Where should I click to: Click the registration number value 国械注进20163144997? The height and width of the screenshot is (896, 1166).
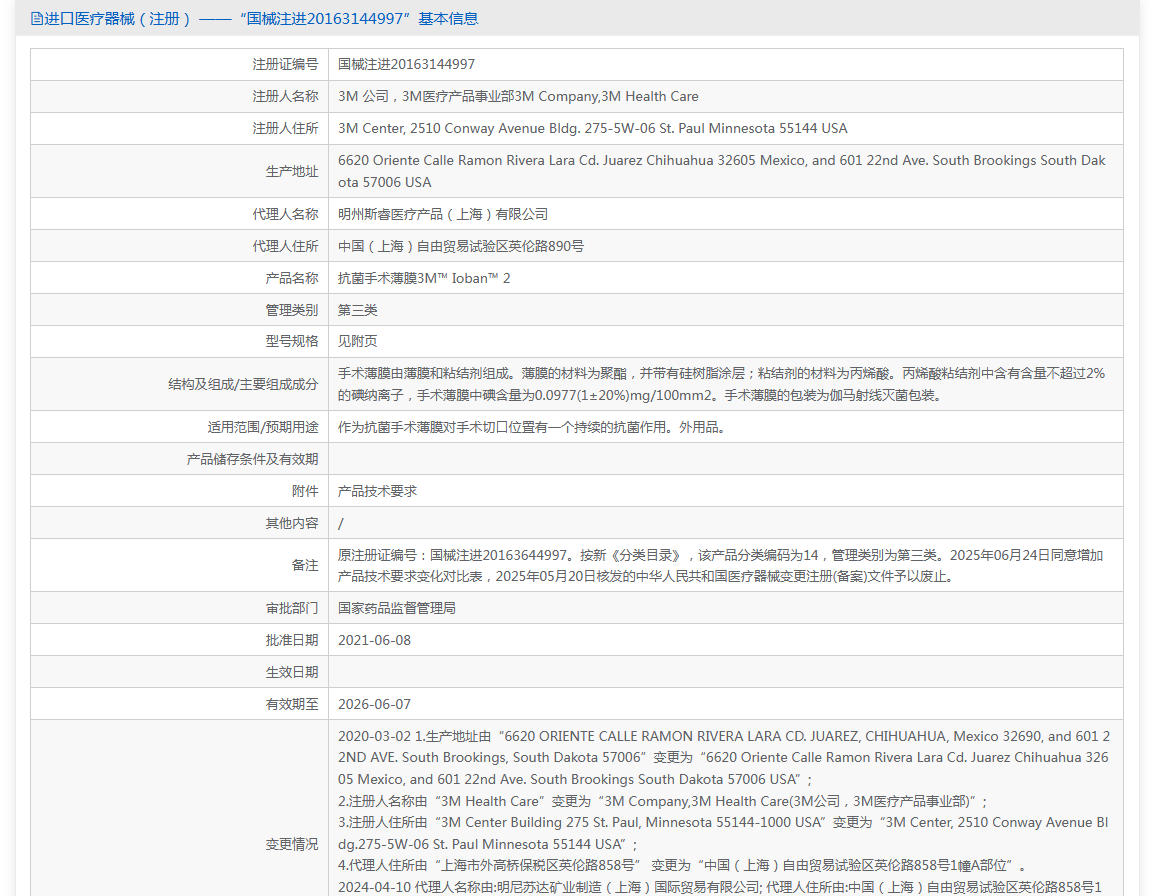406,64
